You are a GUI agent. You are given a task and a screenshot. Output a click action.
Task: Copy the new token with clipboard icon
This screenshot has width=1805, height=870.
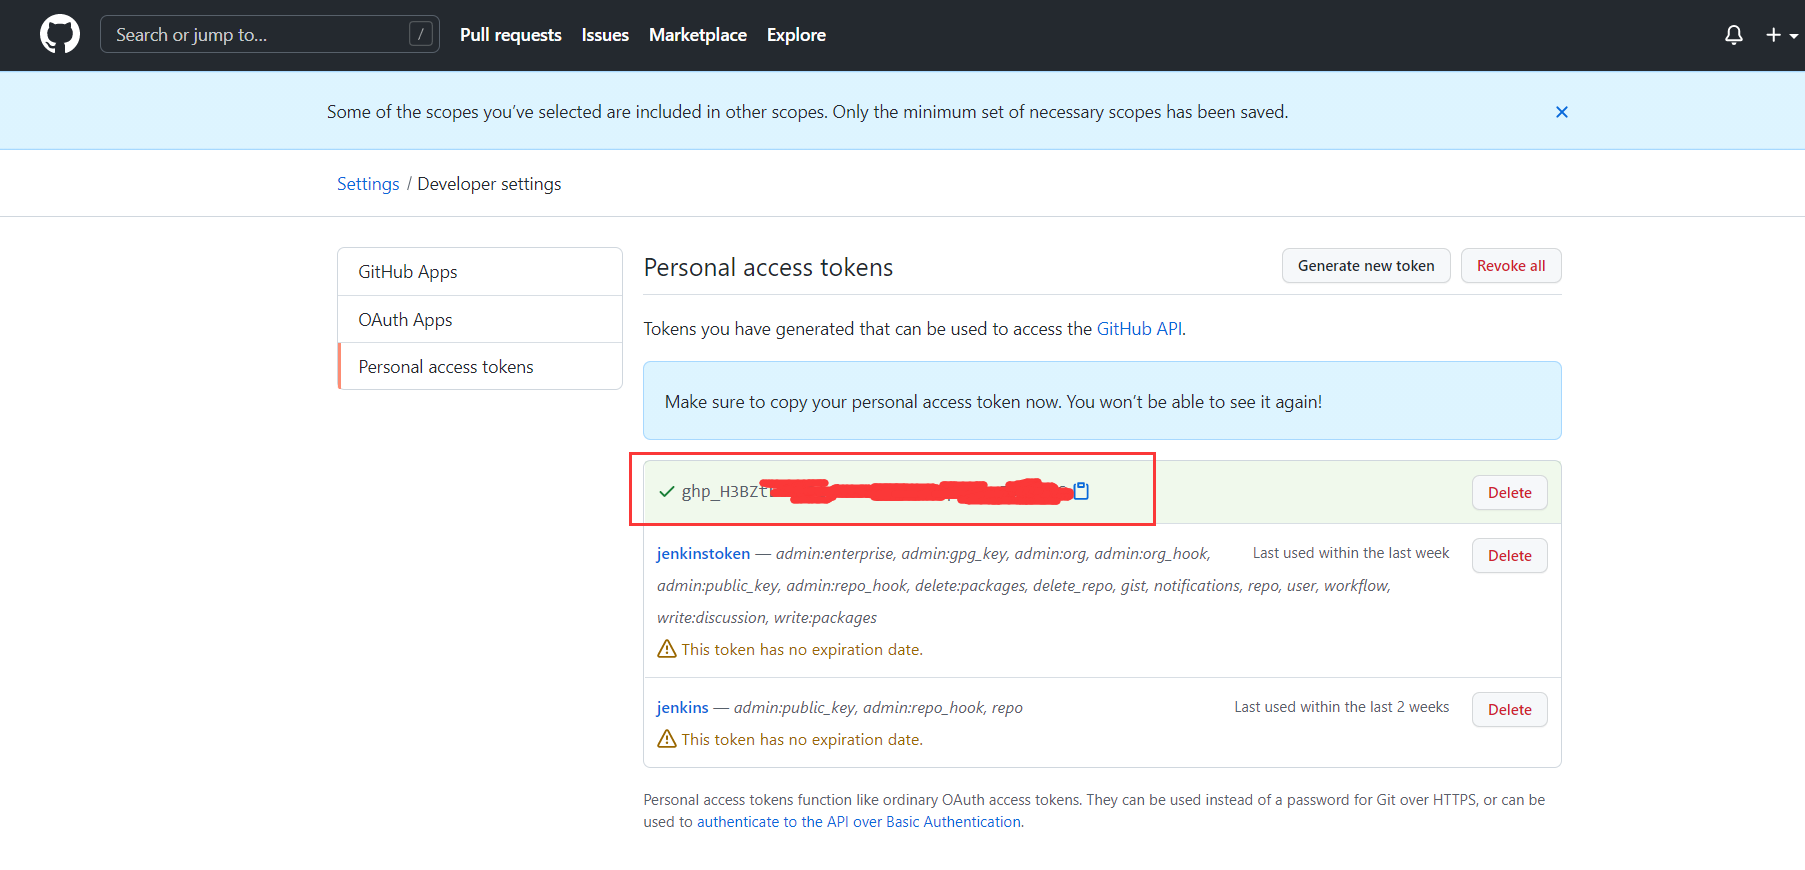(x=1081, y=491)
